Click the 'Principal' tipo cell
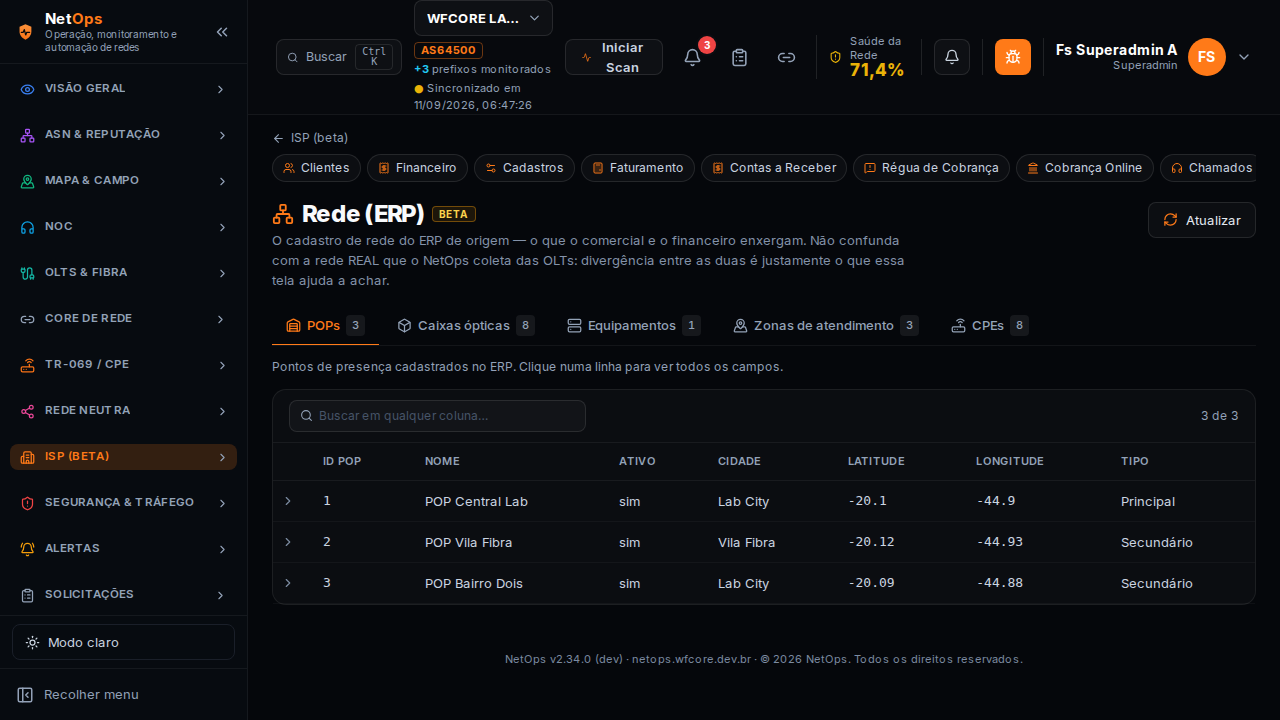 tap(1148, 501)
